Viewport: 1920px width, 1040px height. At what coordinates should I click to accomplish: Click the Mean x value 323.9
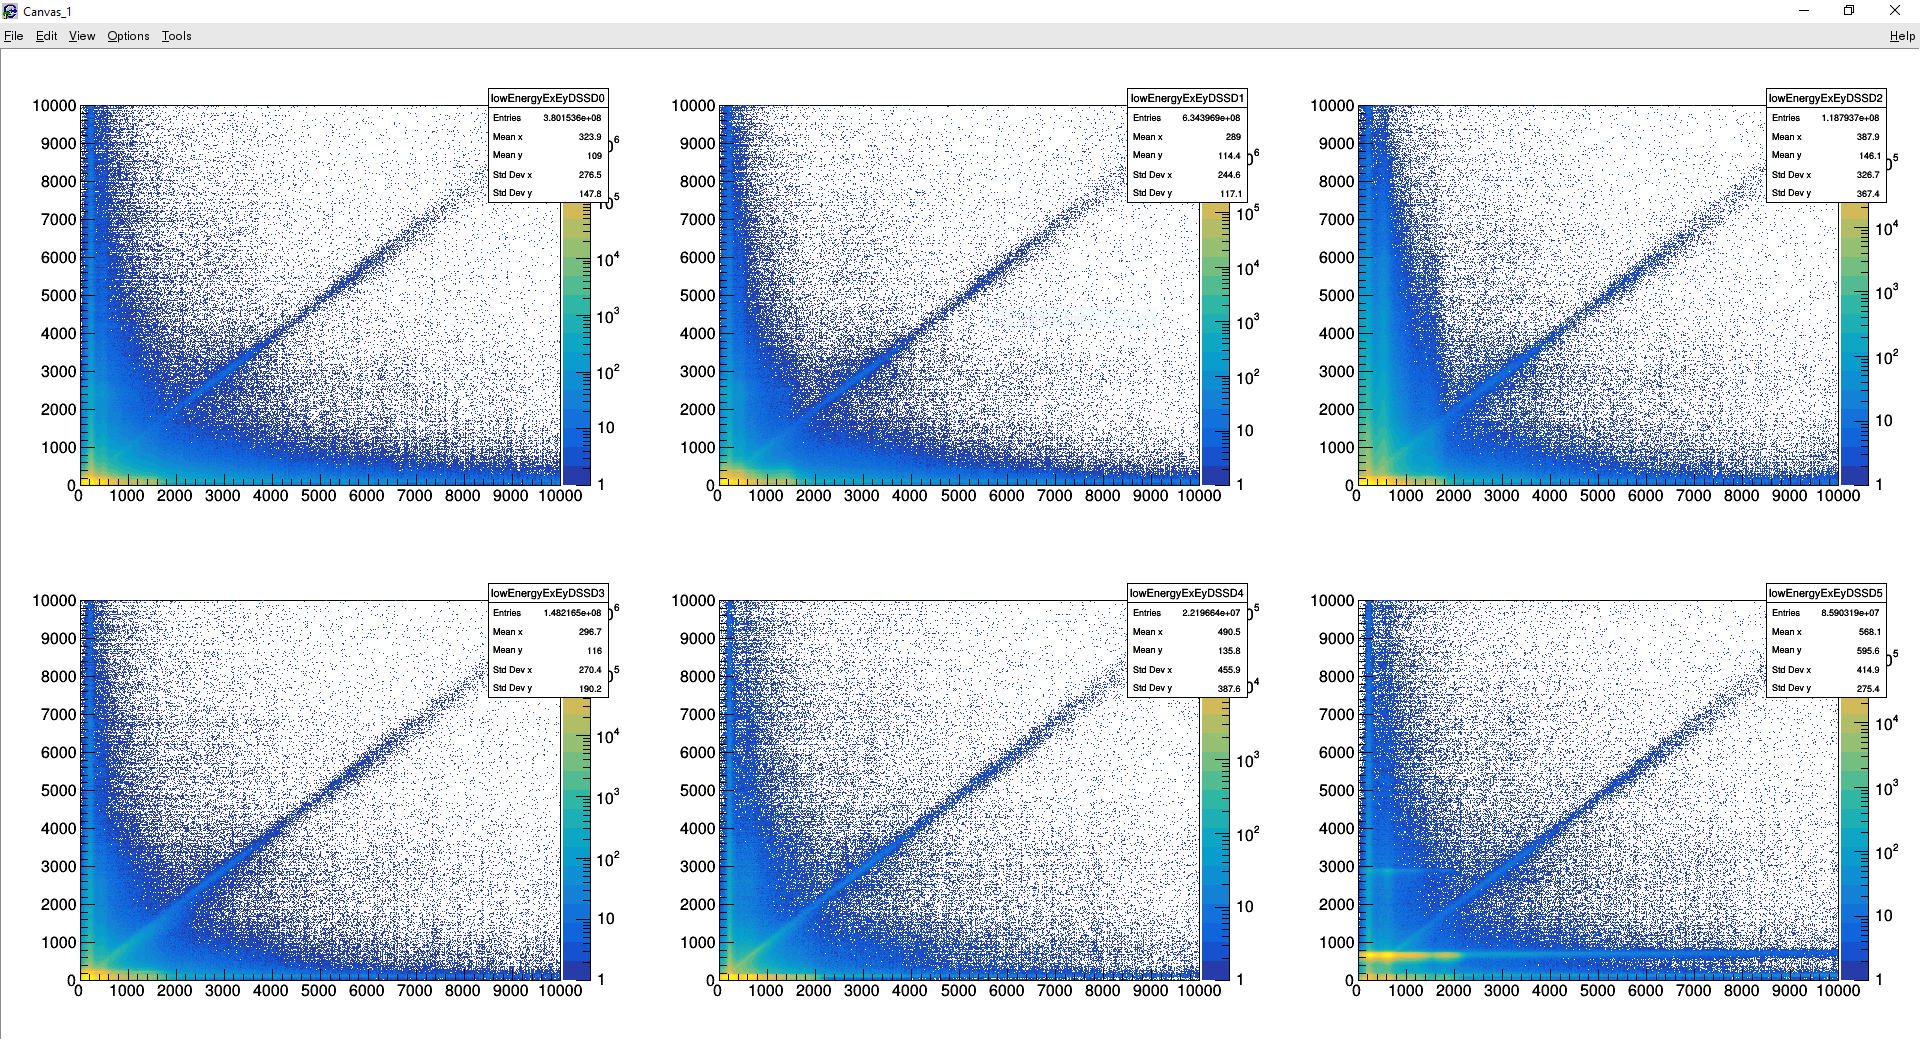[590, 137]
